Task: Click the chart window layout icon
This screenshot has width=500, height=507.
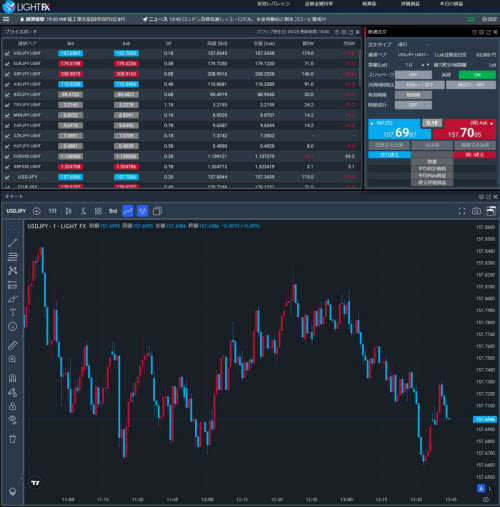Action: point(491,211)
